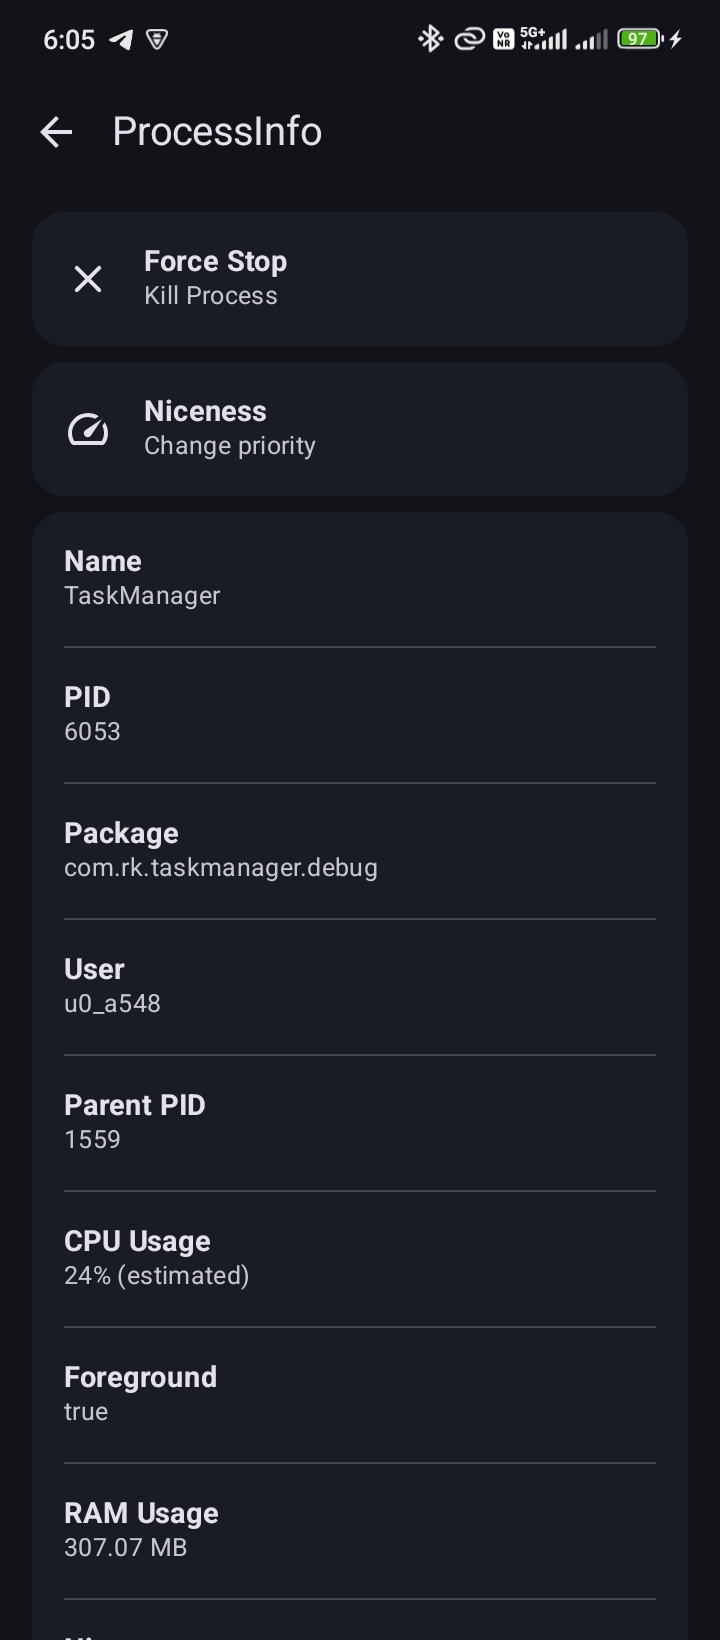720x1640 pixels.
Task: Select the PID 6053 entry
Action: tap(360, 715)
